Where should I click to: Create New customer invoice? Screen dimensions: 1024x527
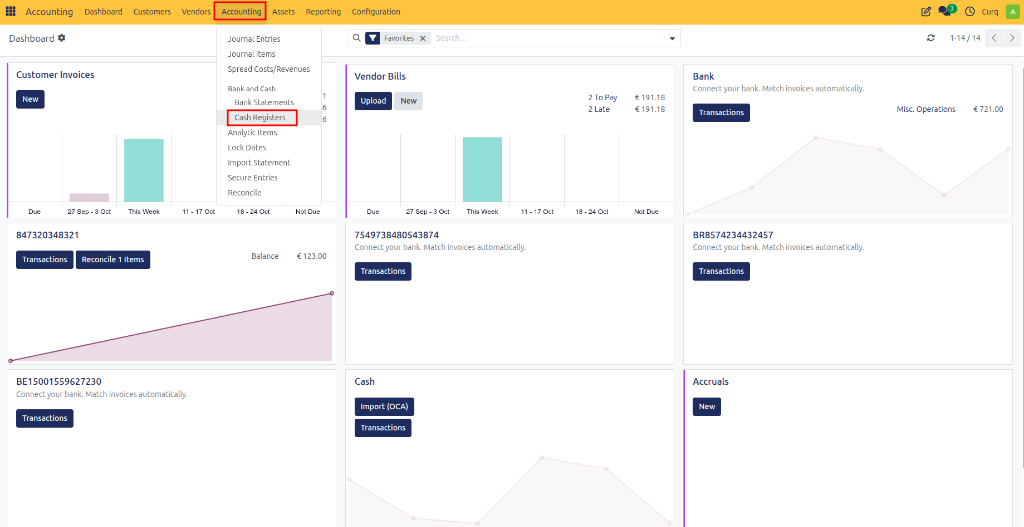coord(30,99)
